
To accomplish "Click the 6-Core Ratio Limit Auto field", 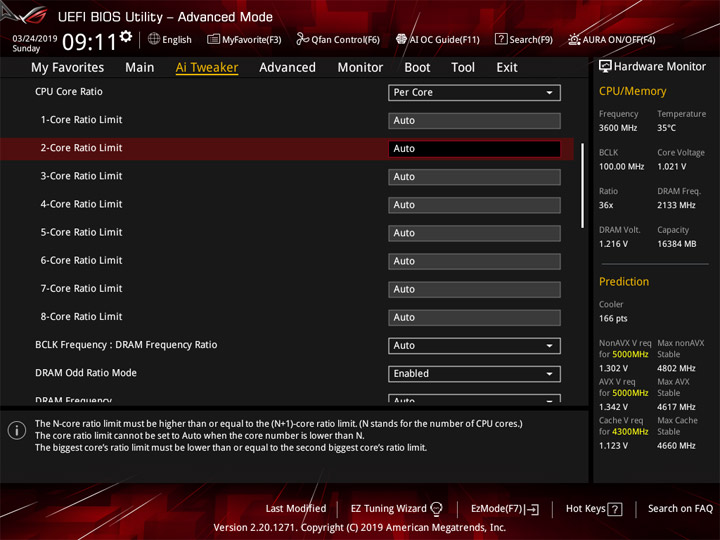I will point(474,261).
